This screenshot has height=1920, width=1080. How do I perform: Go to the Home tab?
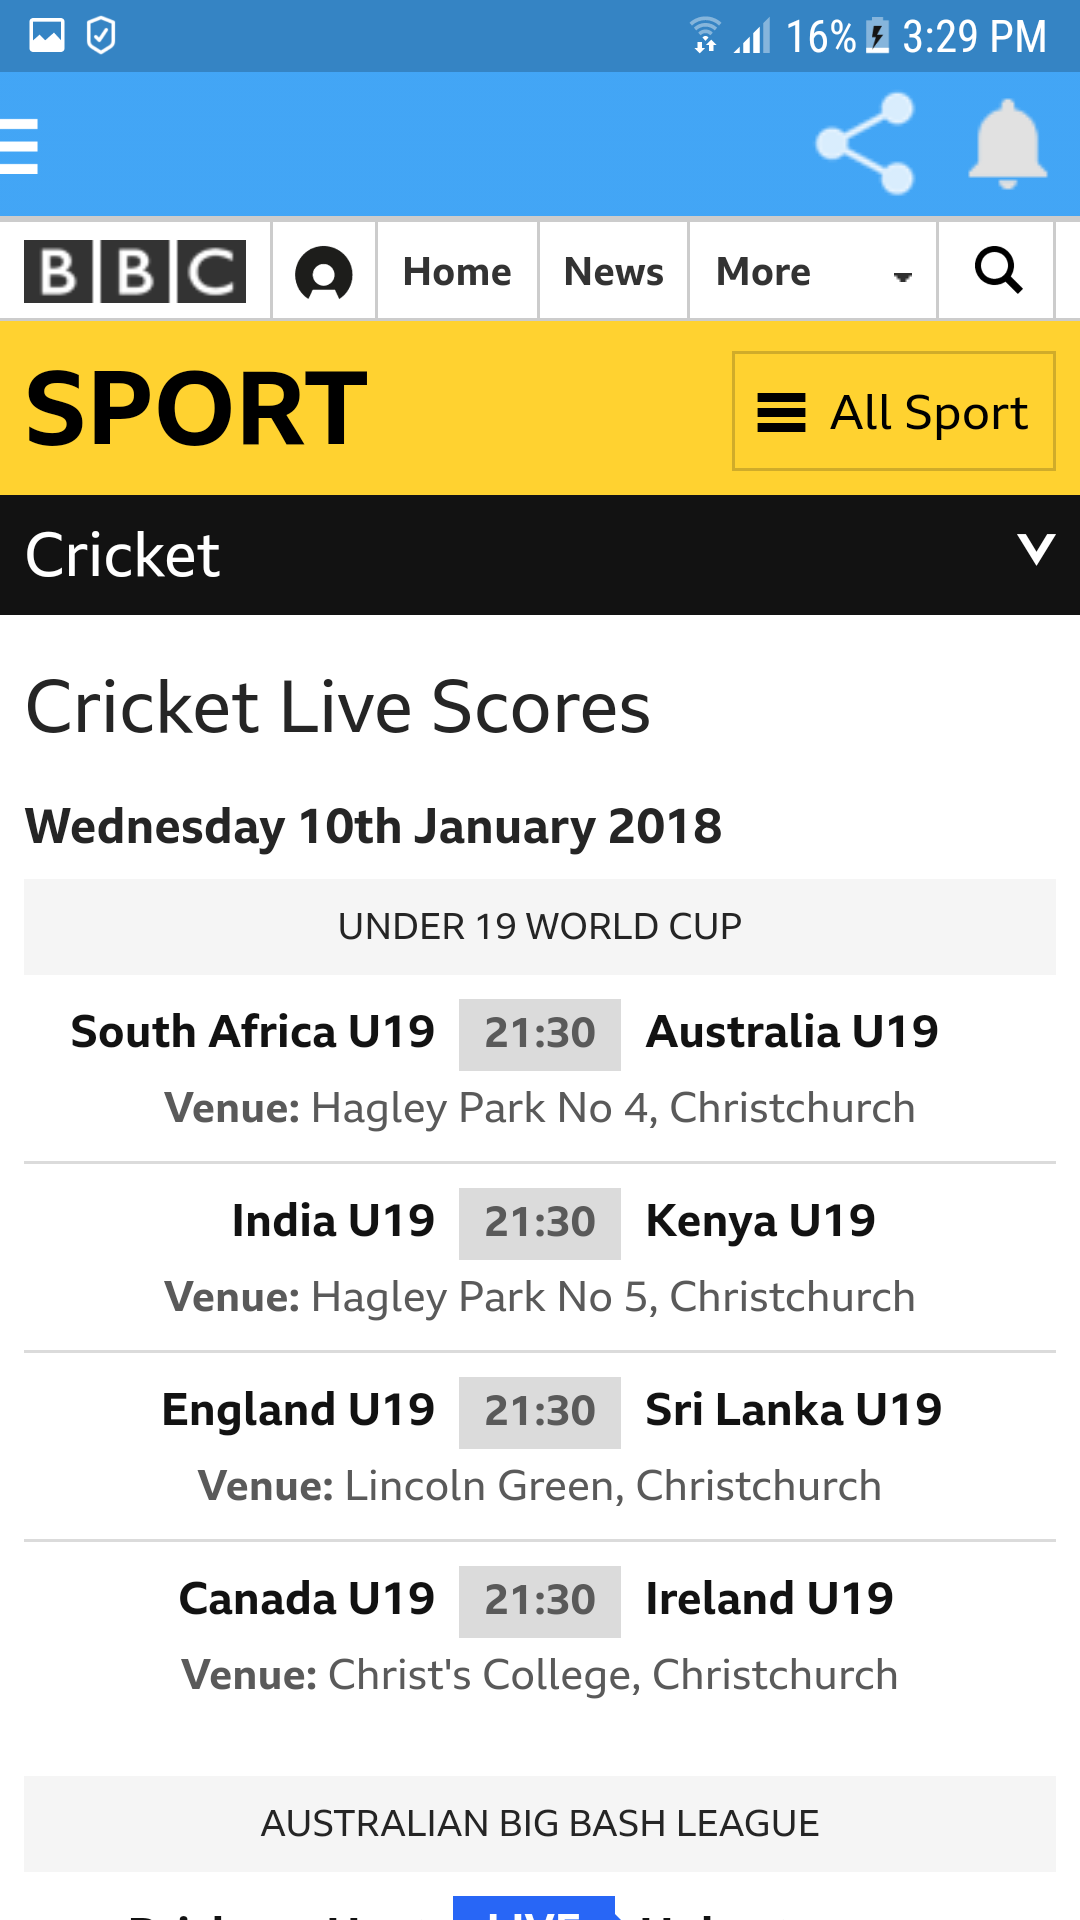[457, 272]
